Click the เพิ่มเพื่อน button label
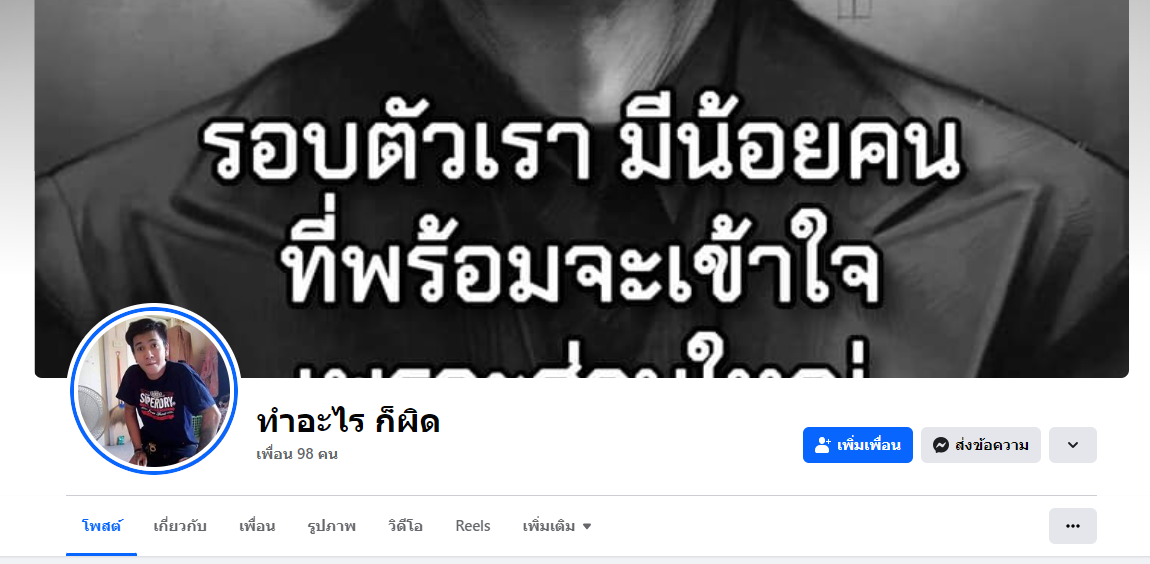The width and height of the screenshot is (1150, 564). pyautogui.click(x=869, y=445)
